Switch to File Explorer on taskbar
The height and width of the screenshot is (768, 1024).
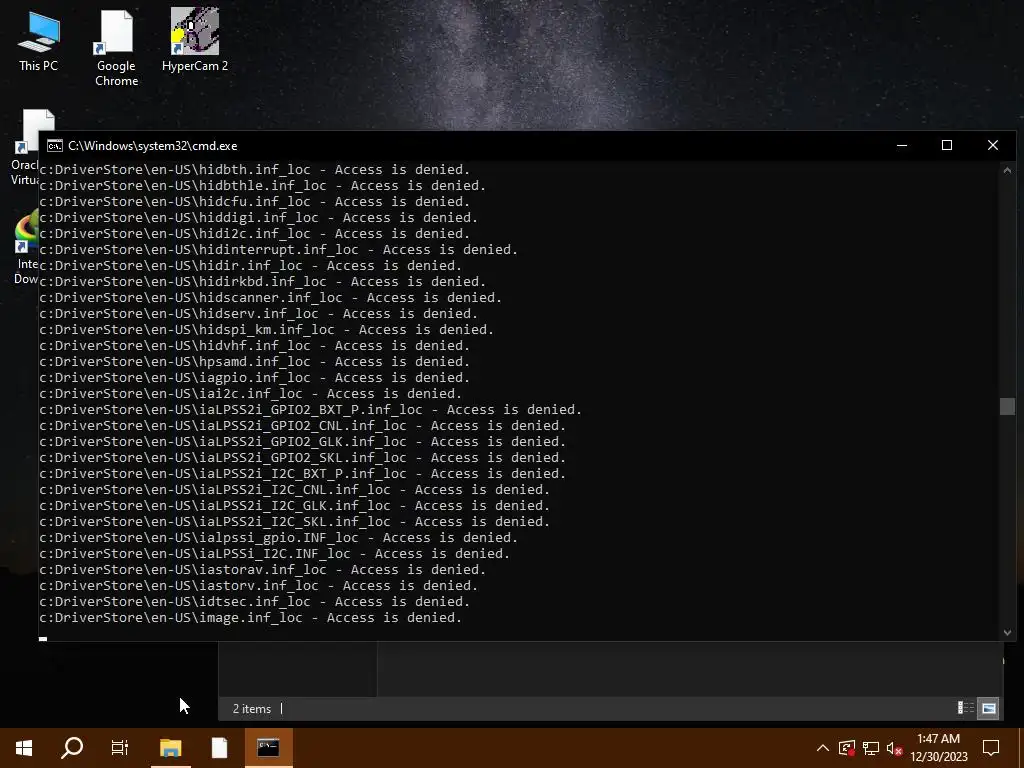click(170, 748)
